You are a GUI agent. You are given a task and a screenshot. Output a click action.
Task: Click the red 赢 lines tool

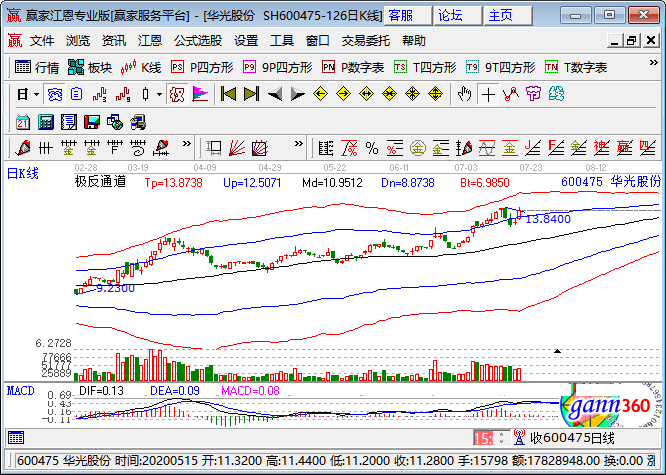click(x=624, y=148)
